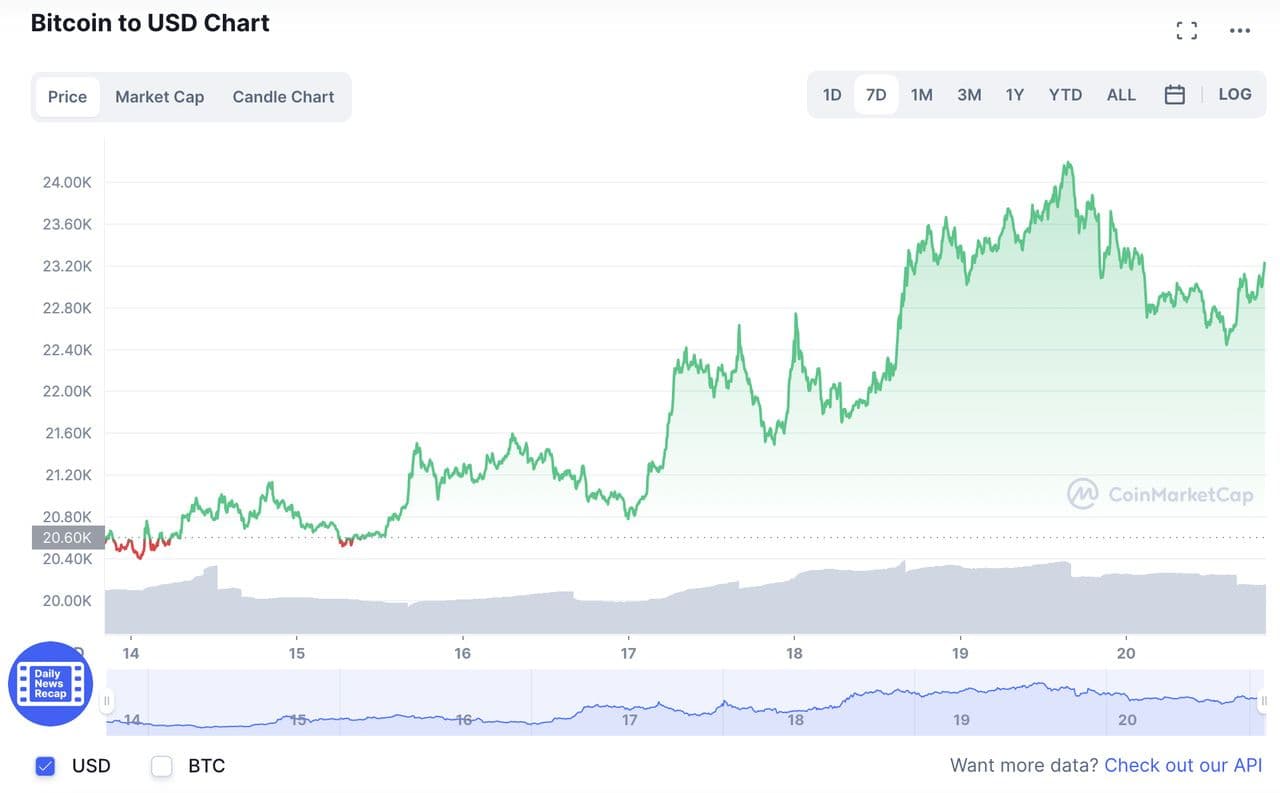
Task: Open the Check out our API link
Action: (x=1183, y=765)
